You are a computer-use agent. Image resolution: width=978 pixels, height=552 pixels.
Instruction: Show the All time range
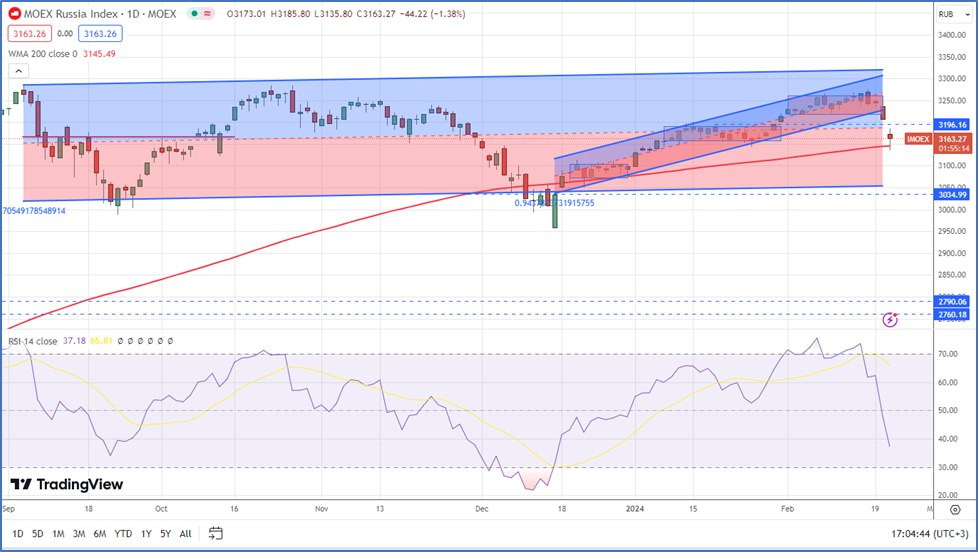(185, 534)
